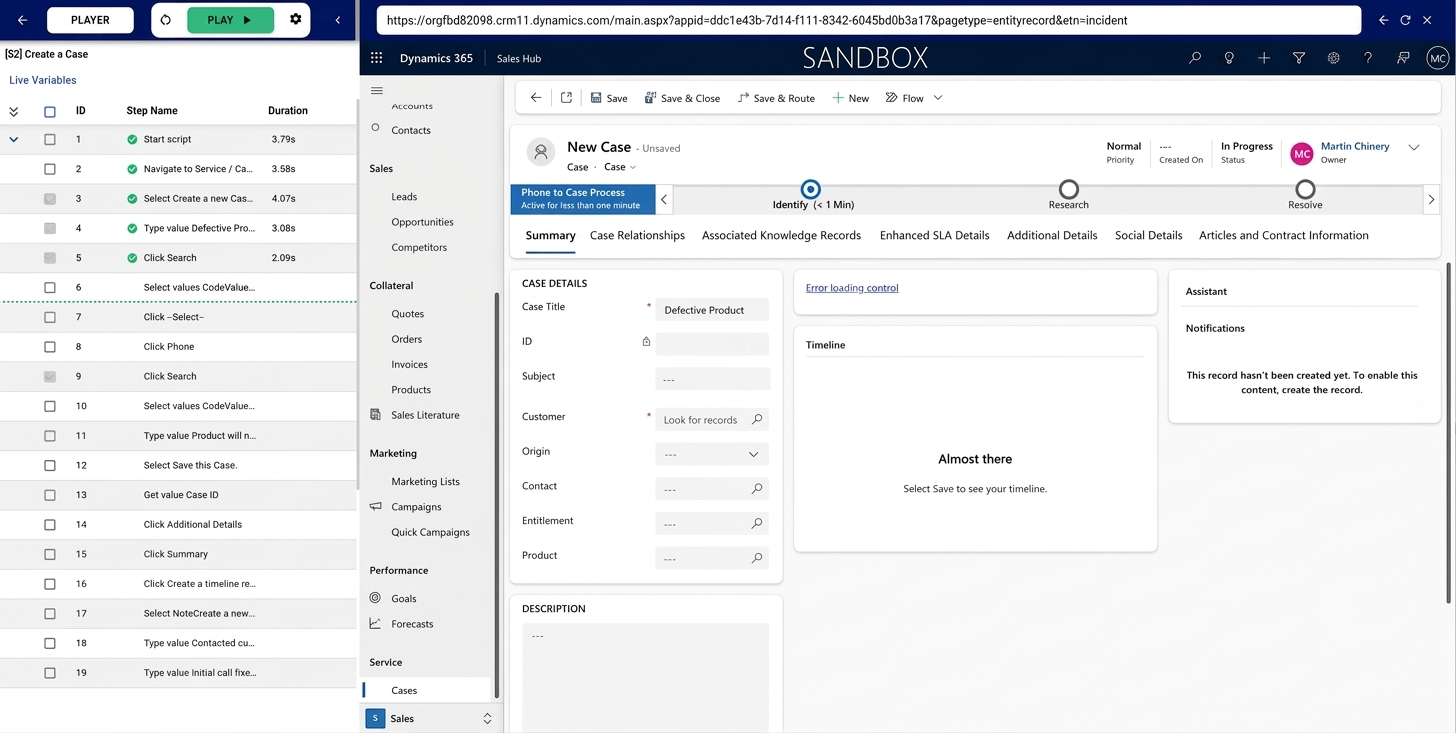Open the lightbulb assistant icon in header

pos(1229,58)
